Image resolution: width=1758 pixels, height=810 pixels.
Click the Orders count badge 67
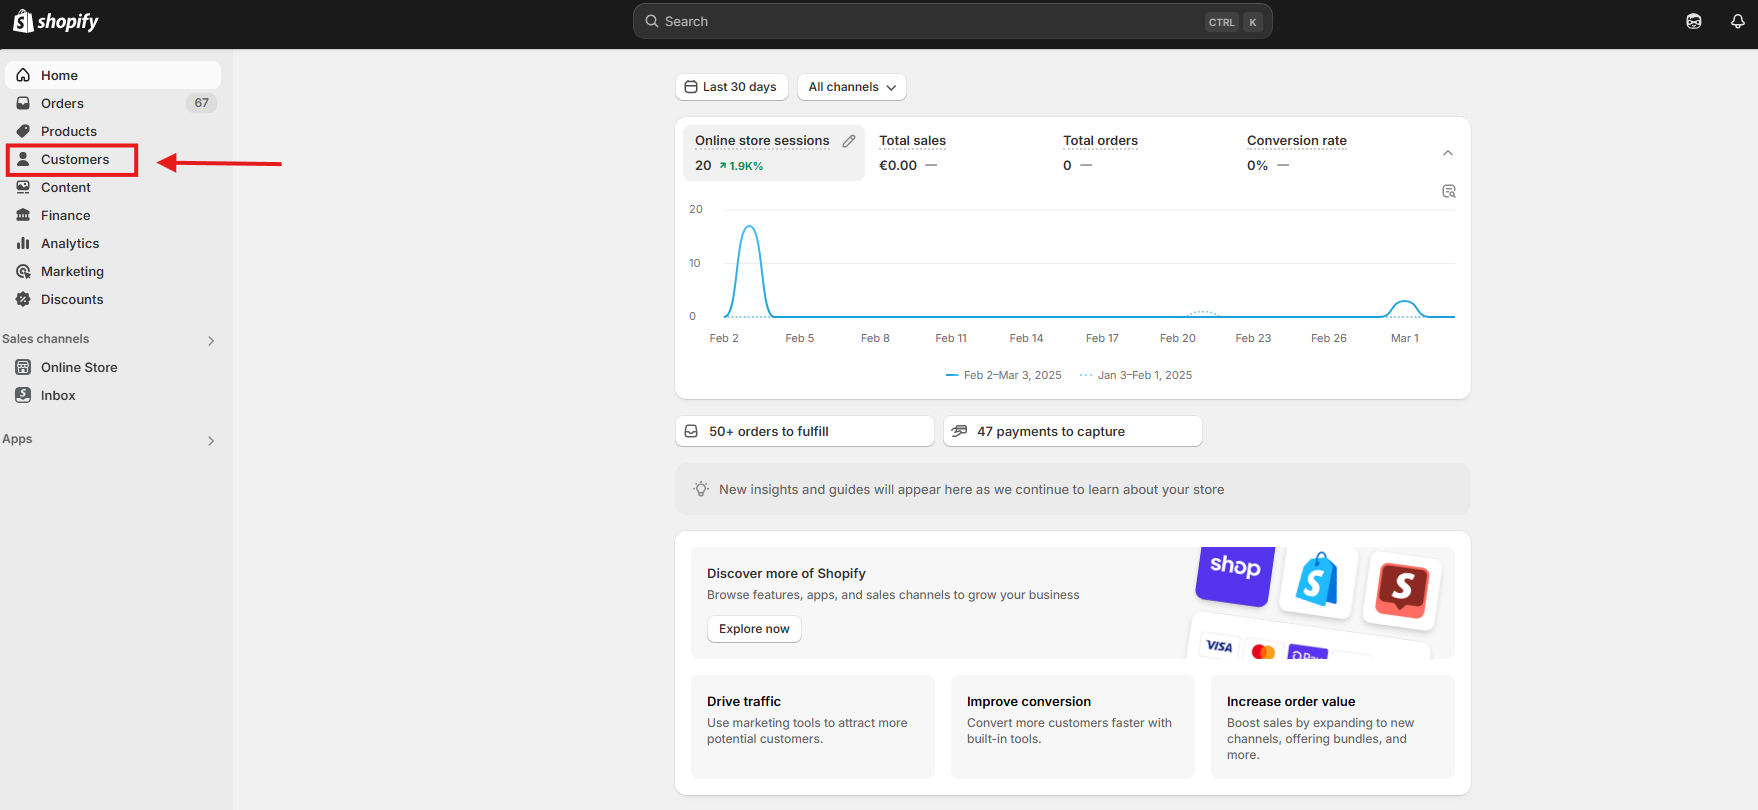(x=202, y=103)
